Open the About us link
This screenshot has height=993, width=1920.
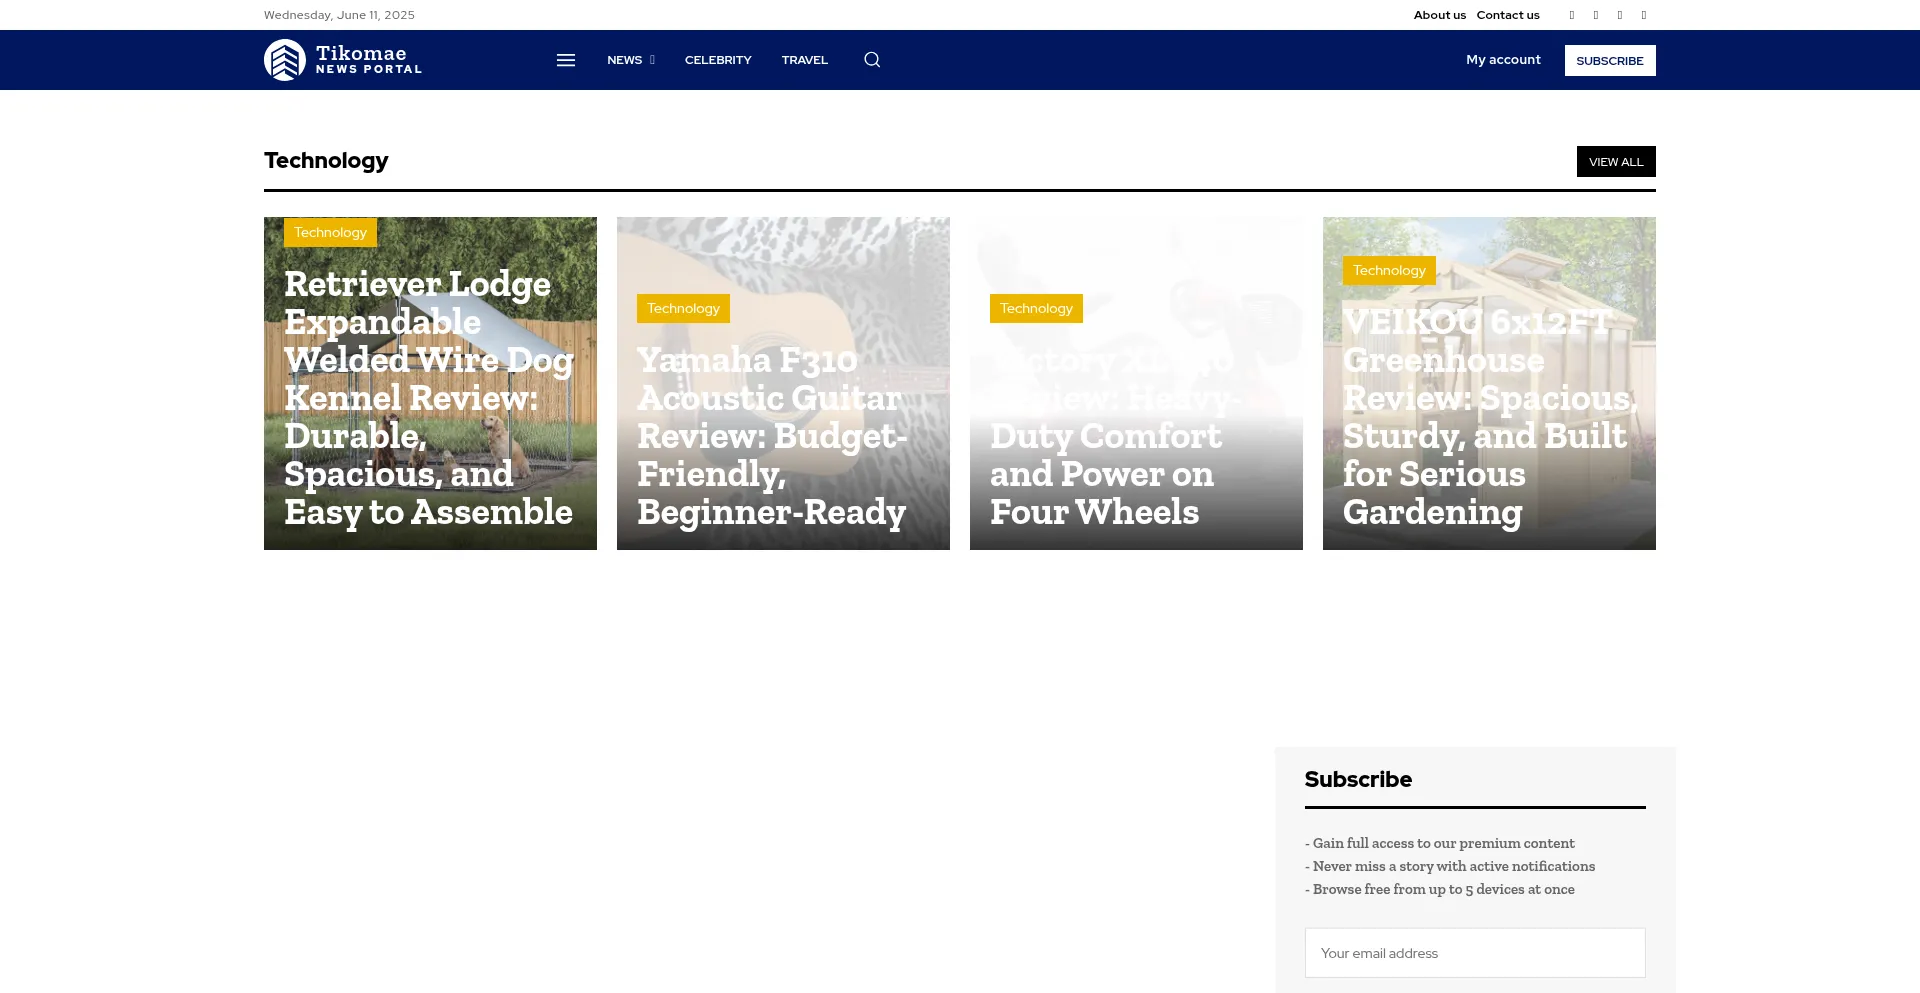[x=1439, y=15]
